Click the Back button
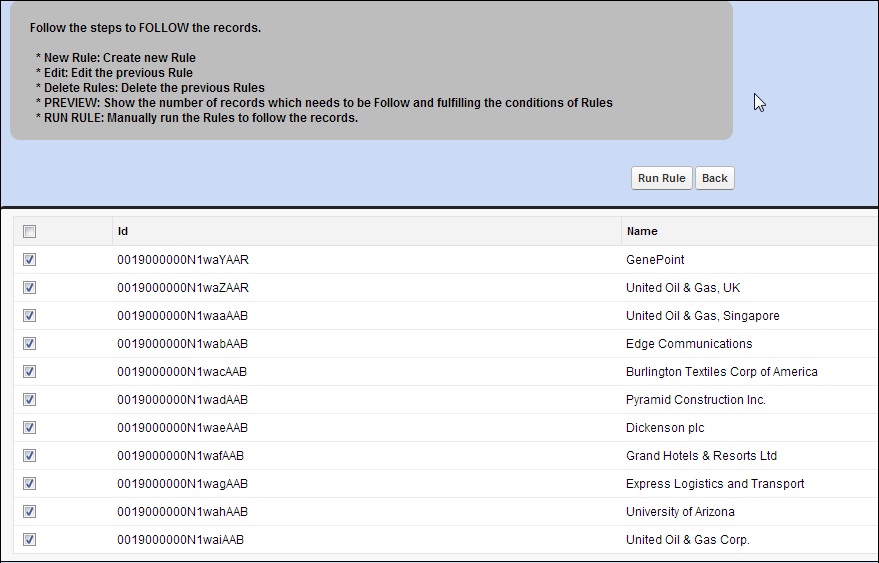 coord(714,178)
